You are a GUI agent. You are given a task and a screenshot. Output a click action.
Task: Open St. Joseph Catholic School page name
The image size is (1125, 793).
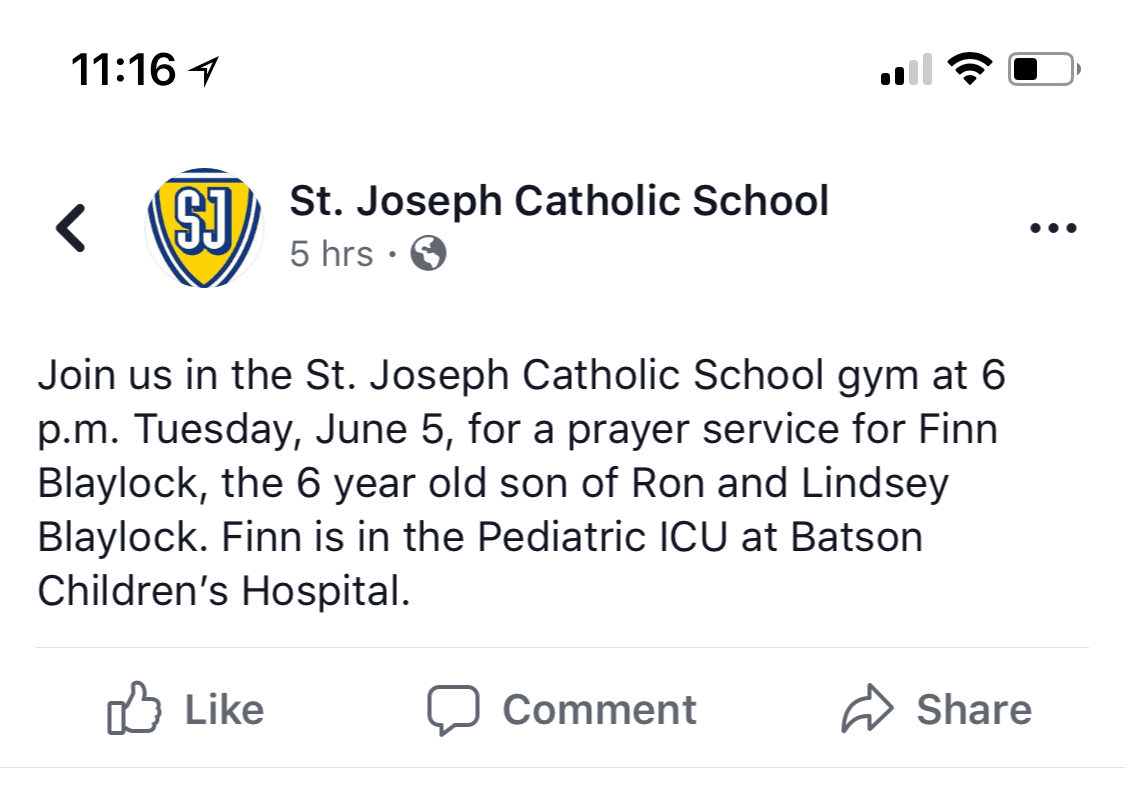point(559,200)
